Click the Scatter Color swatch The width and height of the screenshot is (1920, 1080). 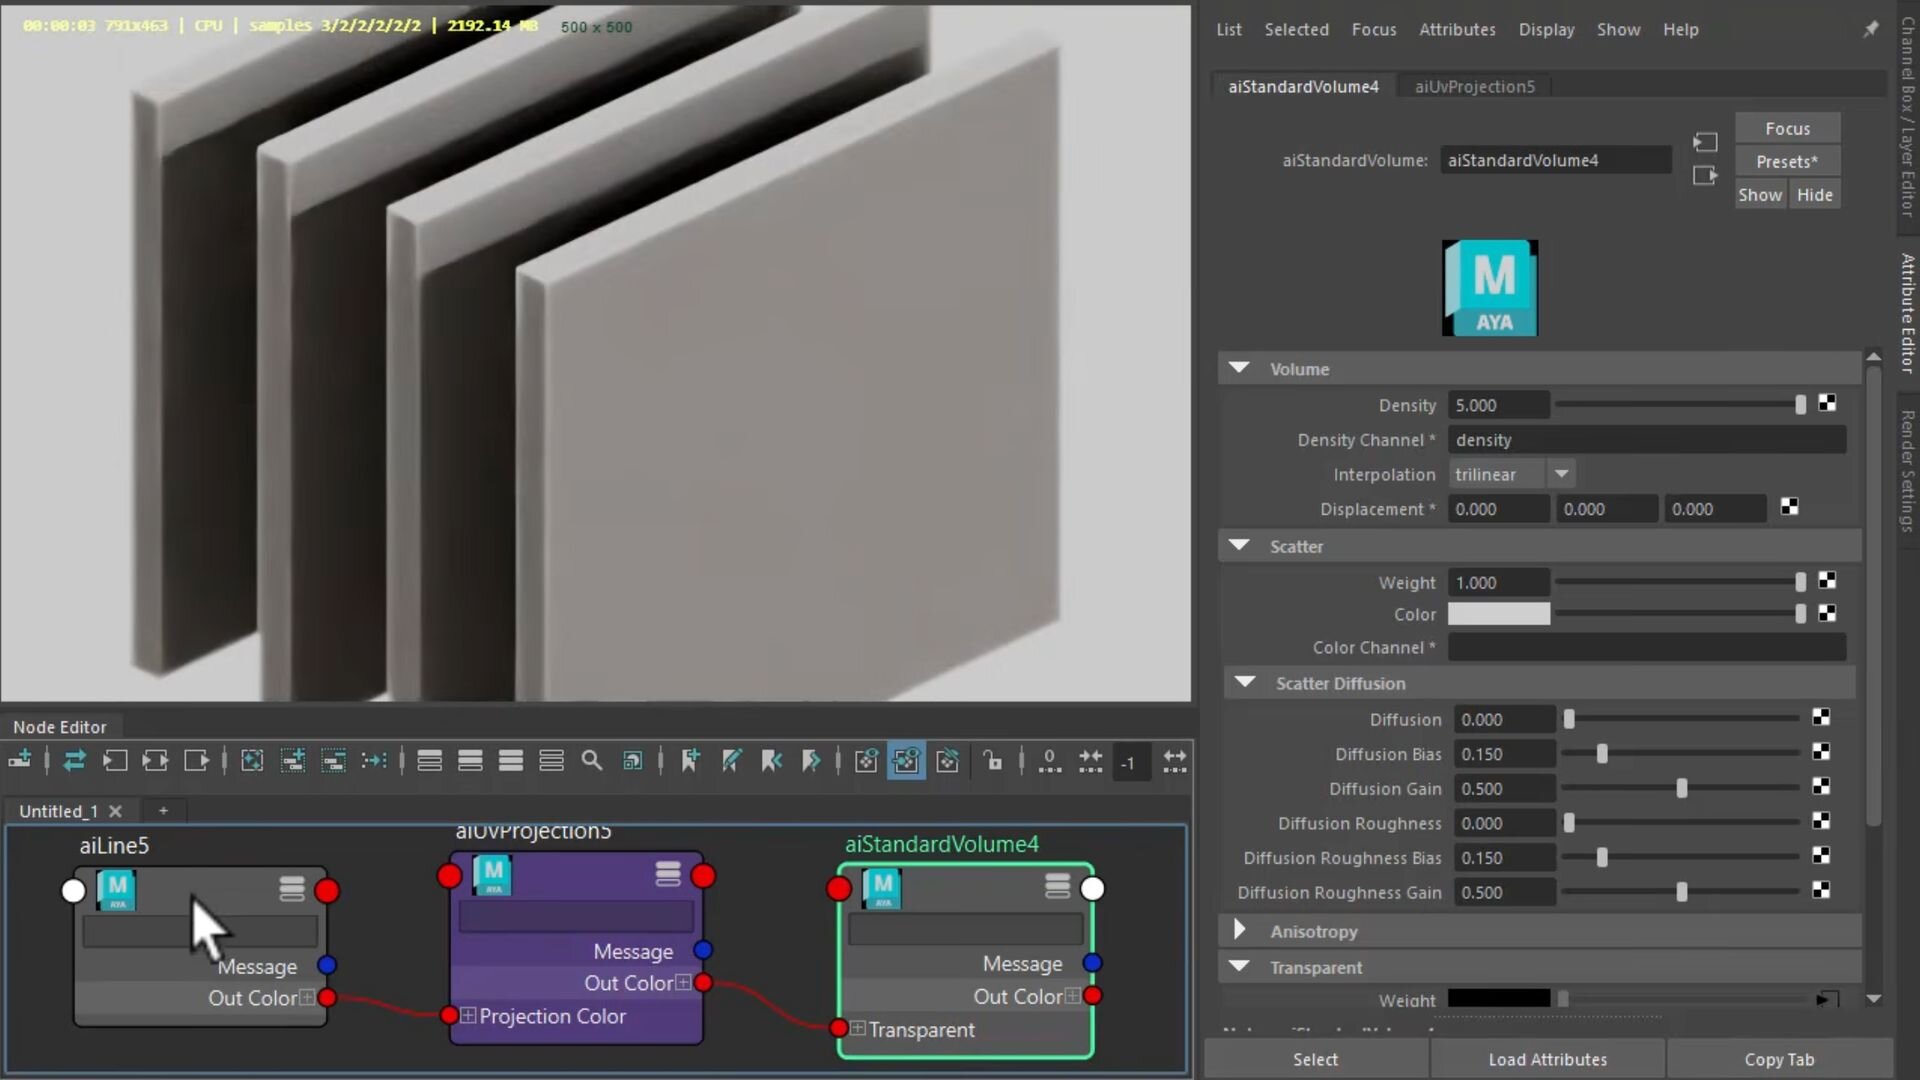(1498, 614)
